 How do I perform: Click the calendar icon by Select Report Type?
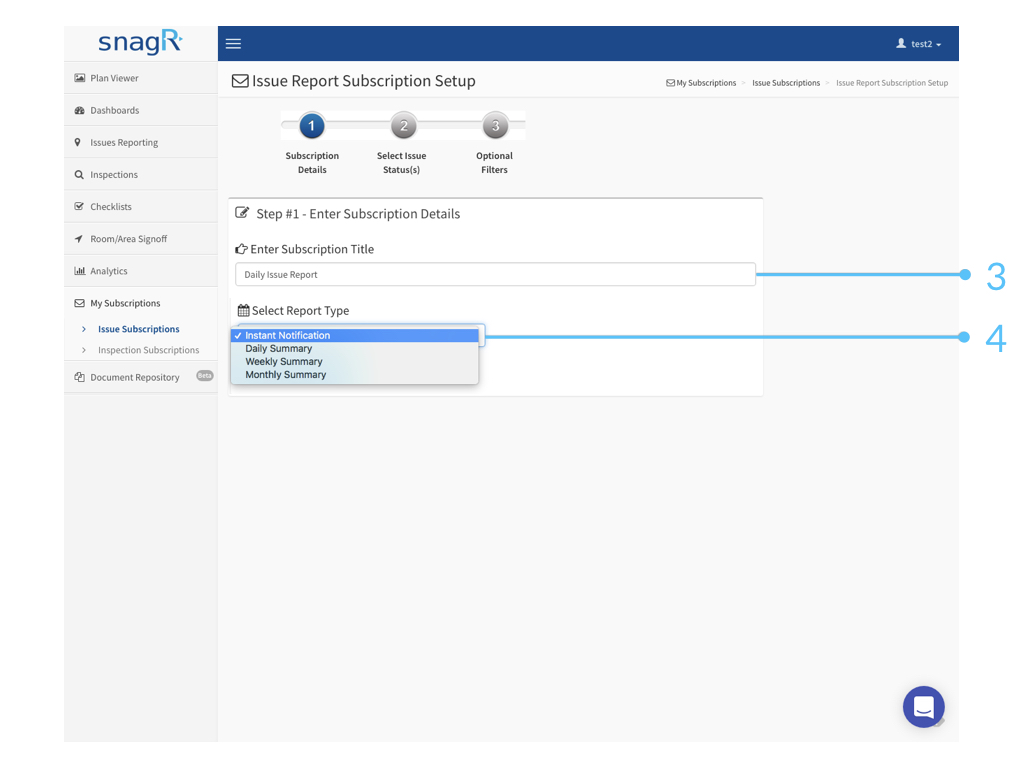pos(244,310)
